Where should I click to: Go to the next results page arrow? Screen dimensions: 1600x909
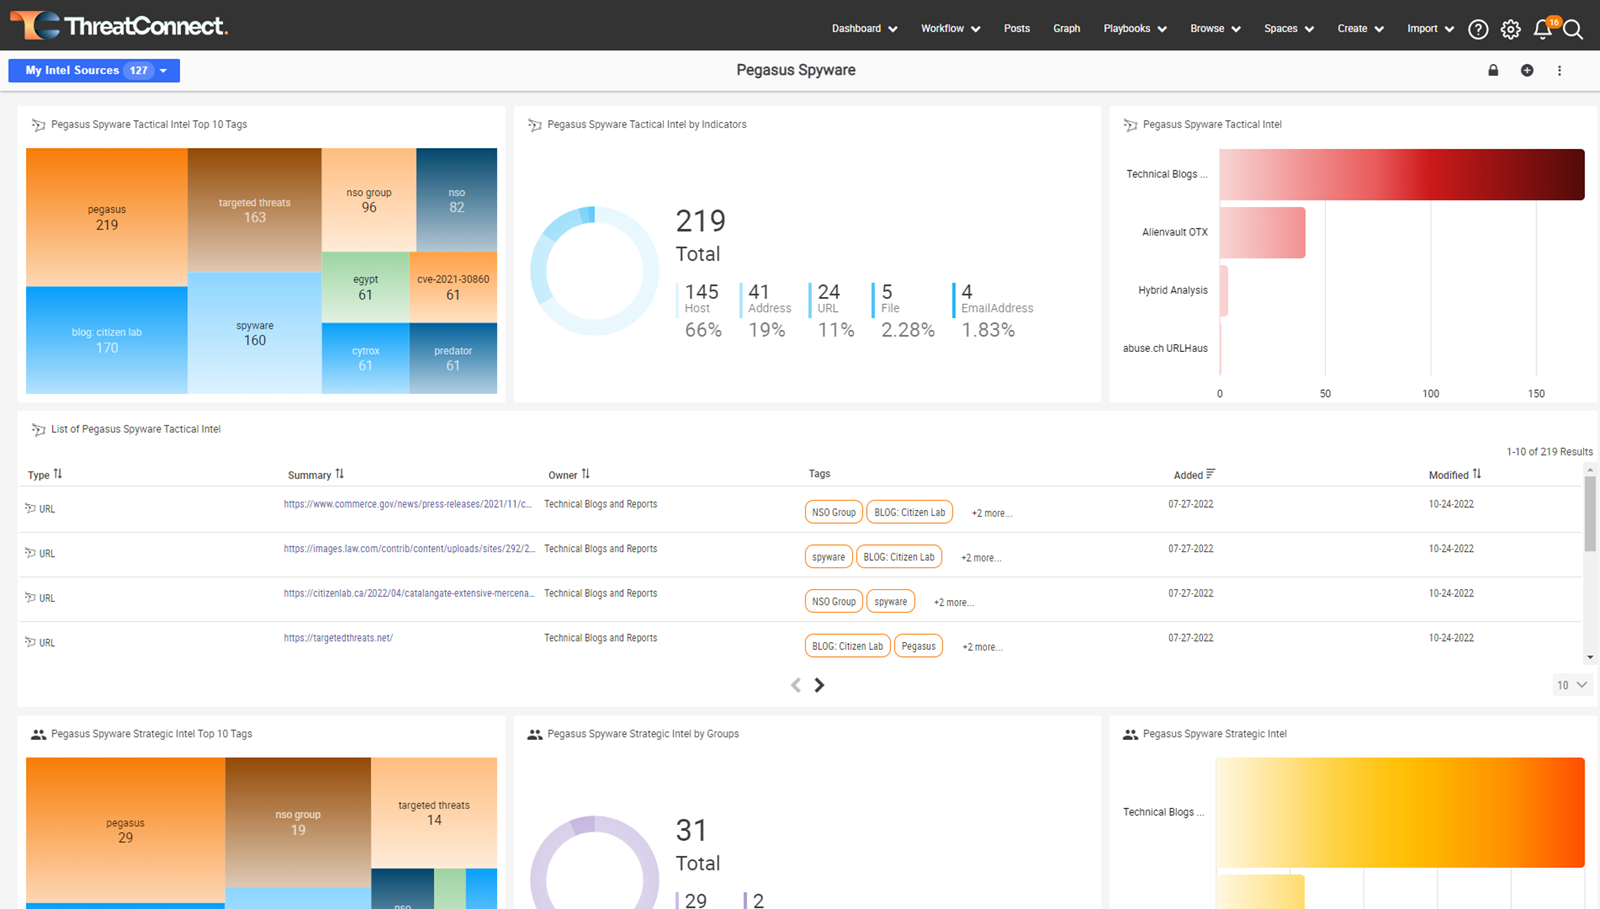pos(819,685)
